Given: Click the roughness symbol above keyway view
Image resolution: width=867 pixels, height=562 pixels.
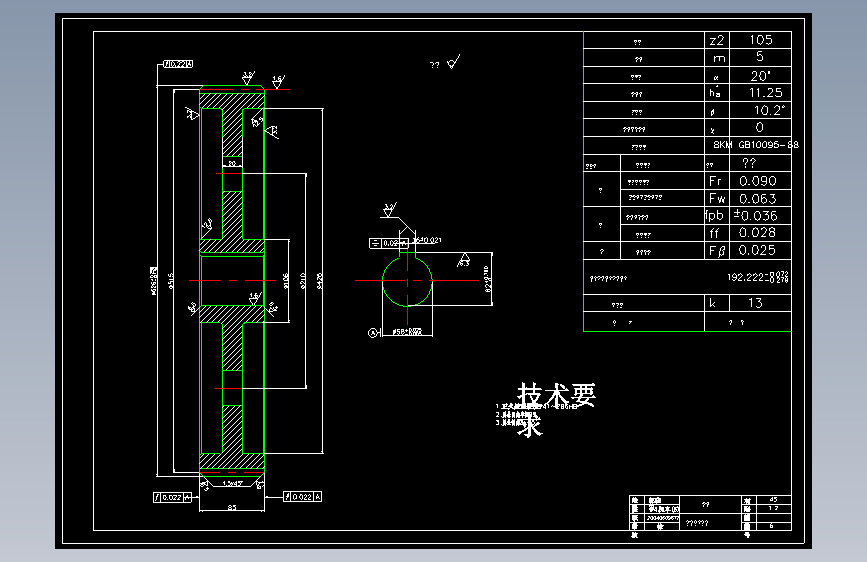Looking at the screenshot, I should (x=390, y=210).
